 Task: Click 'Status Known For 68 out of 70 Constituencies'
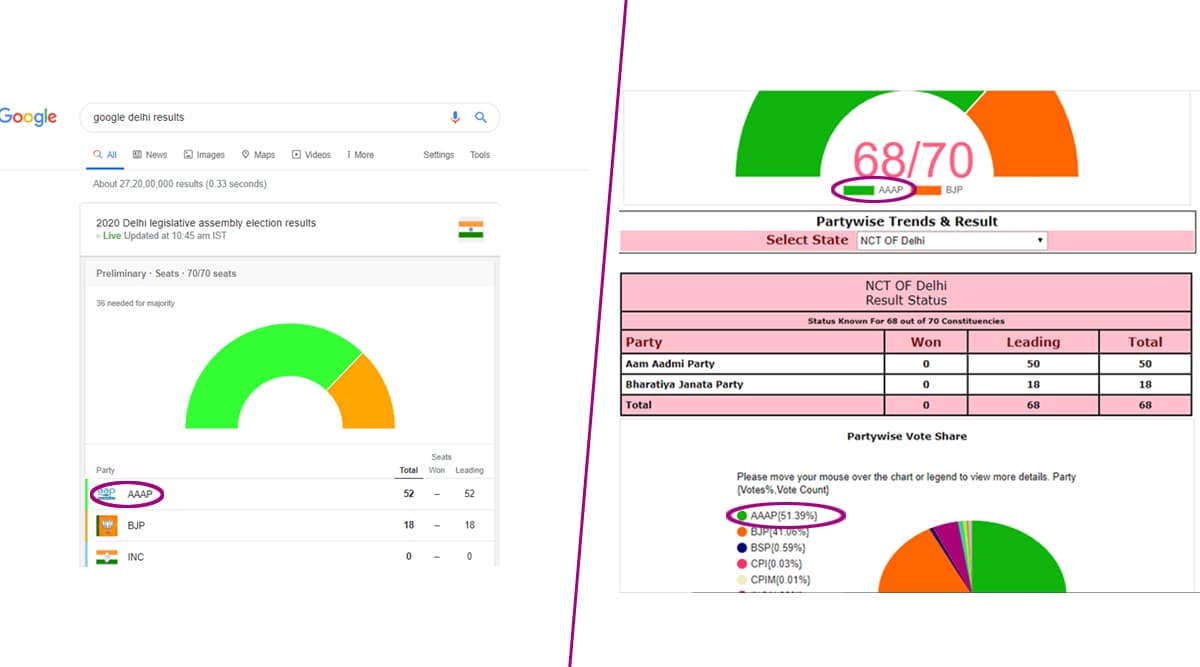(x=906, y=321)
